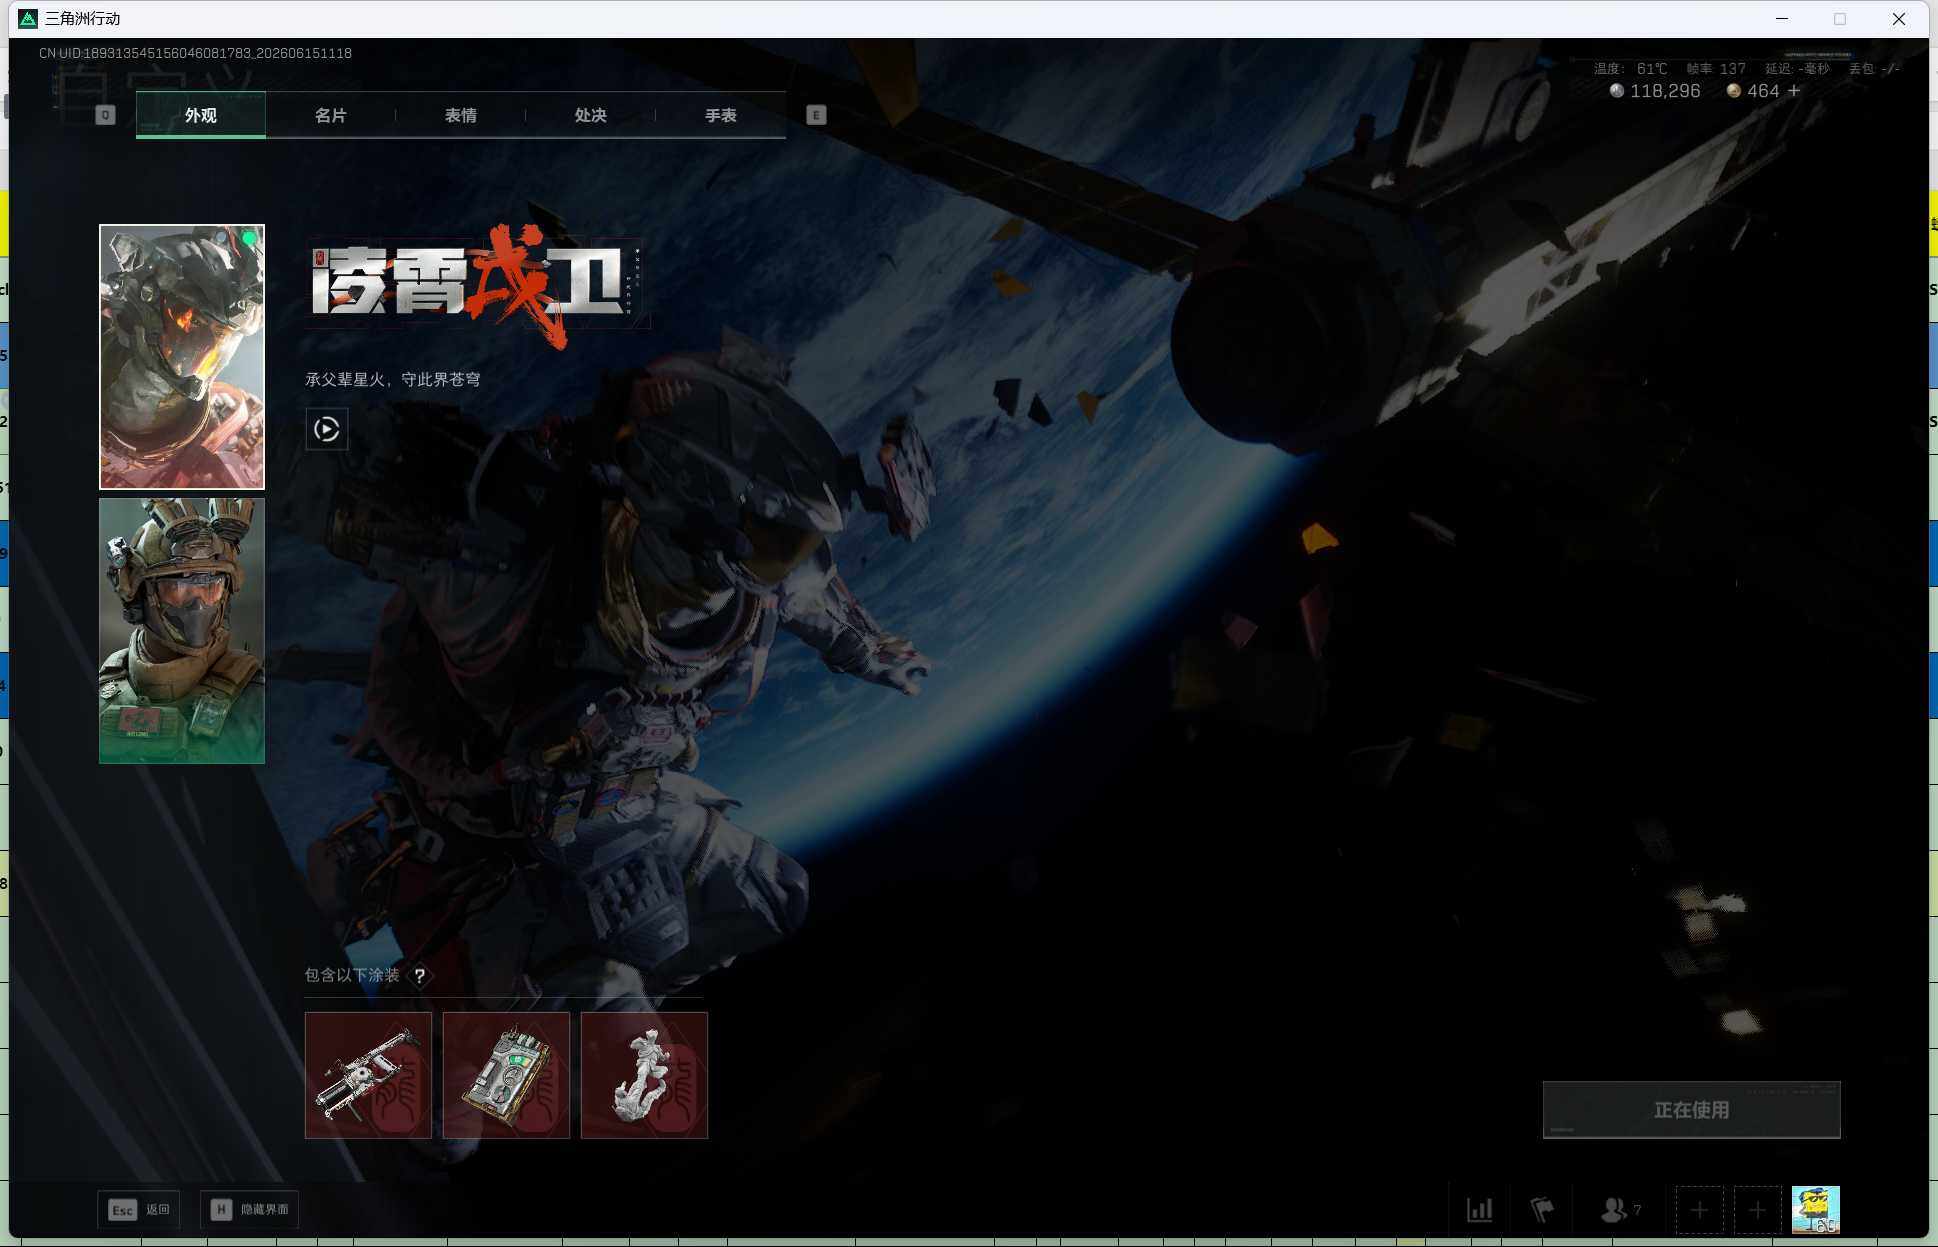Click the Esc 返回 back button
The width and height of the screenshot is (1938, 1247).
[x=139, y=1210]
